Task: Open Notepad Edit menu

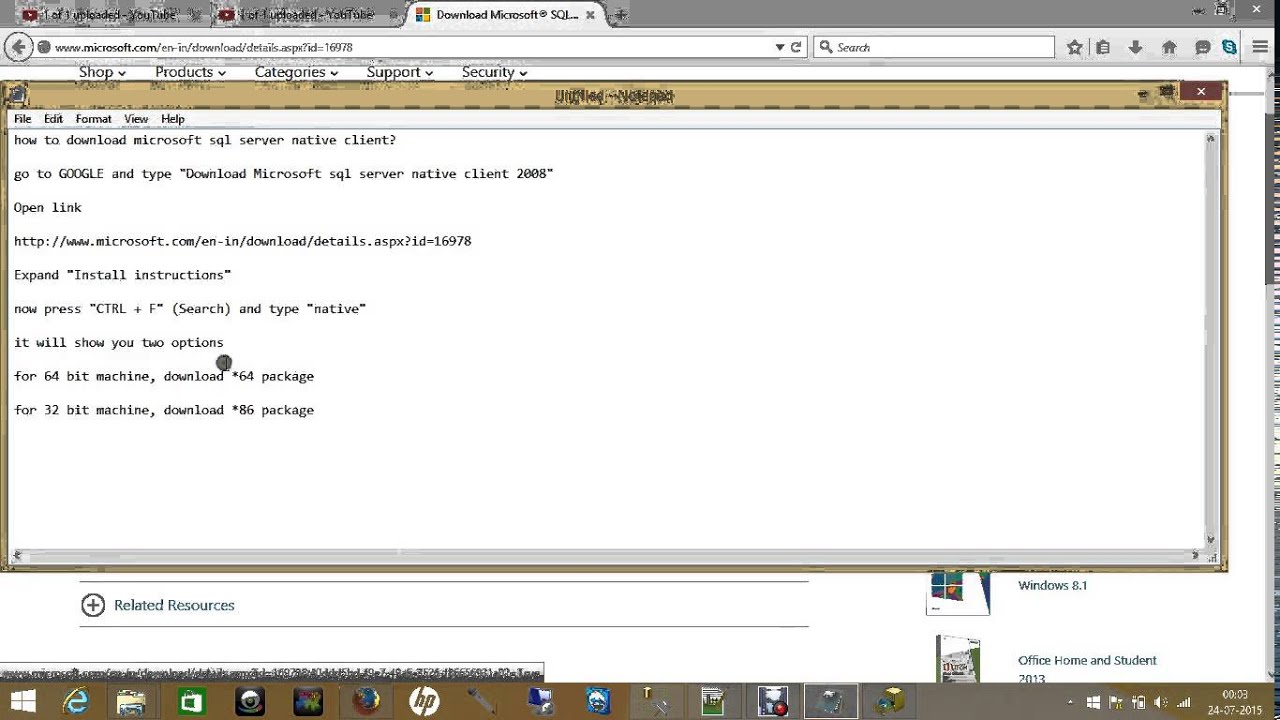Action: pos(53,119)
